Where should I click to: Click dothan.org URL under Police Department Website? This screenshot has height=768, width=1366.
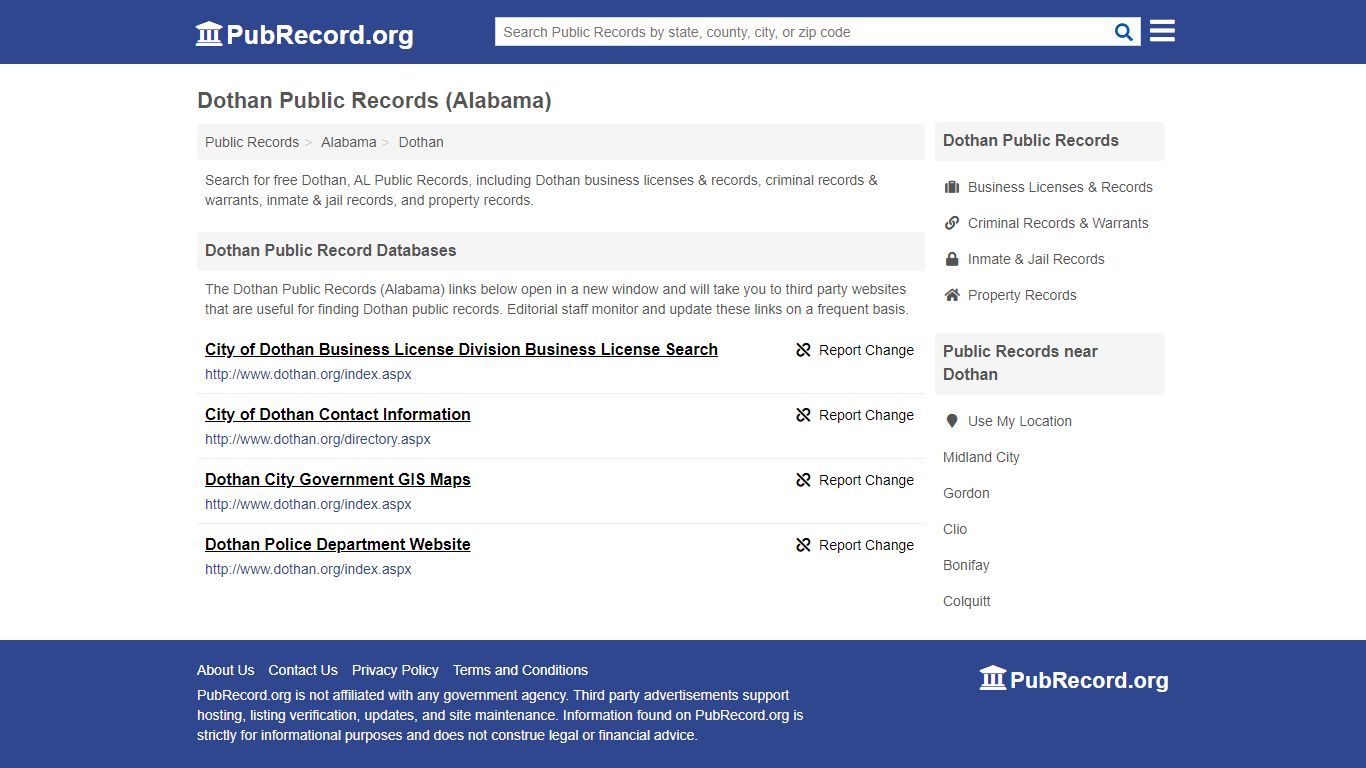click(308, 569)
